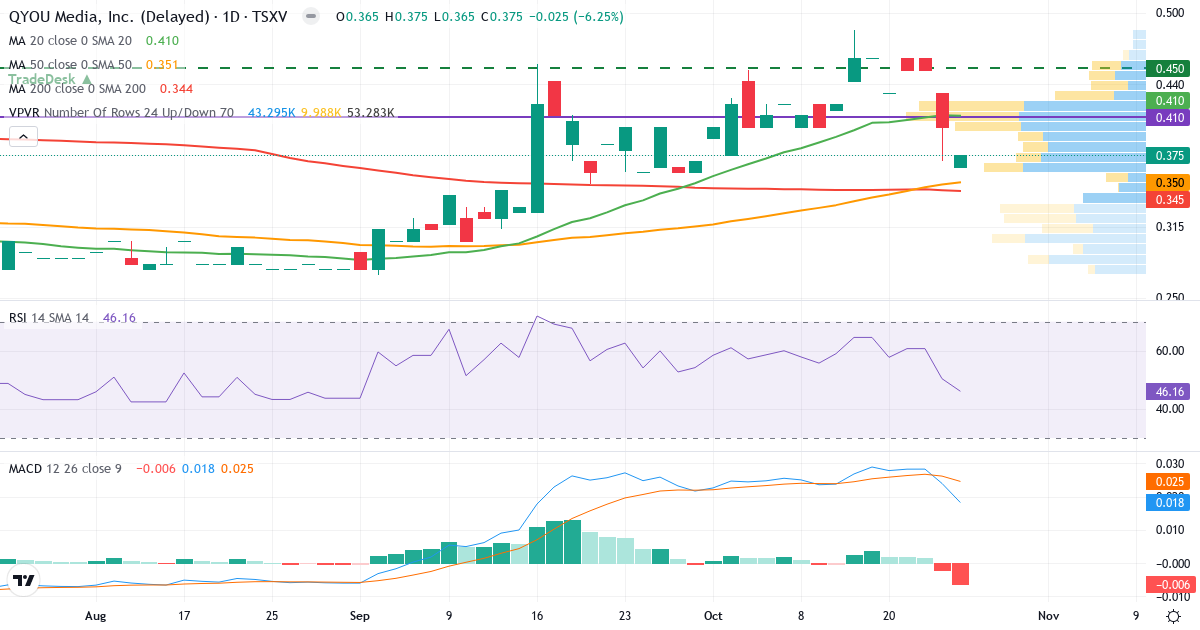1200x630 pixels.
Task: Click MA 50 value 0.351 in legend
Action: tap(162, 65)
